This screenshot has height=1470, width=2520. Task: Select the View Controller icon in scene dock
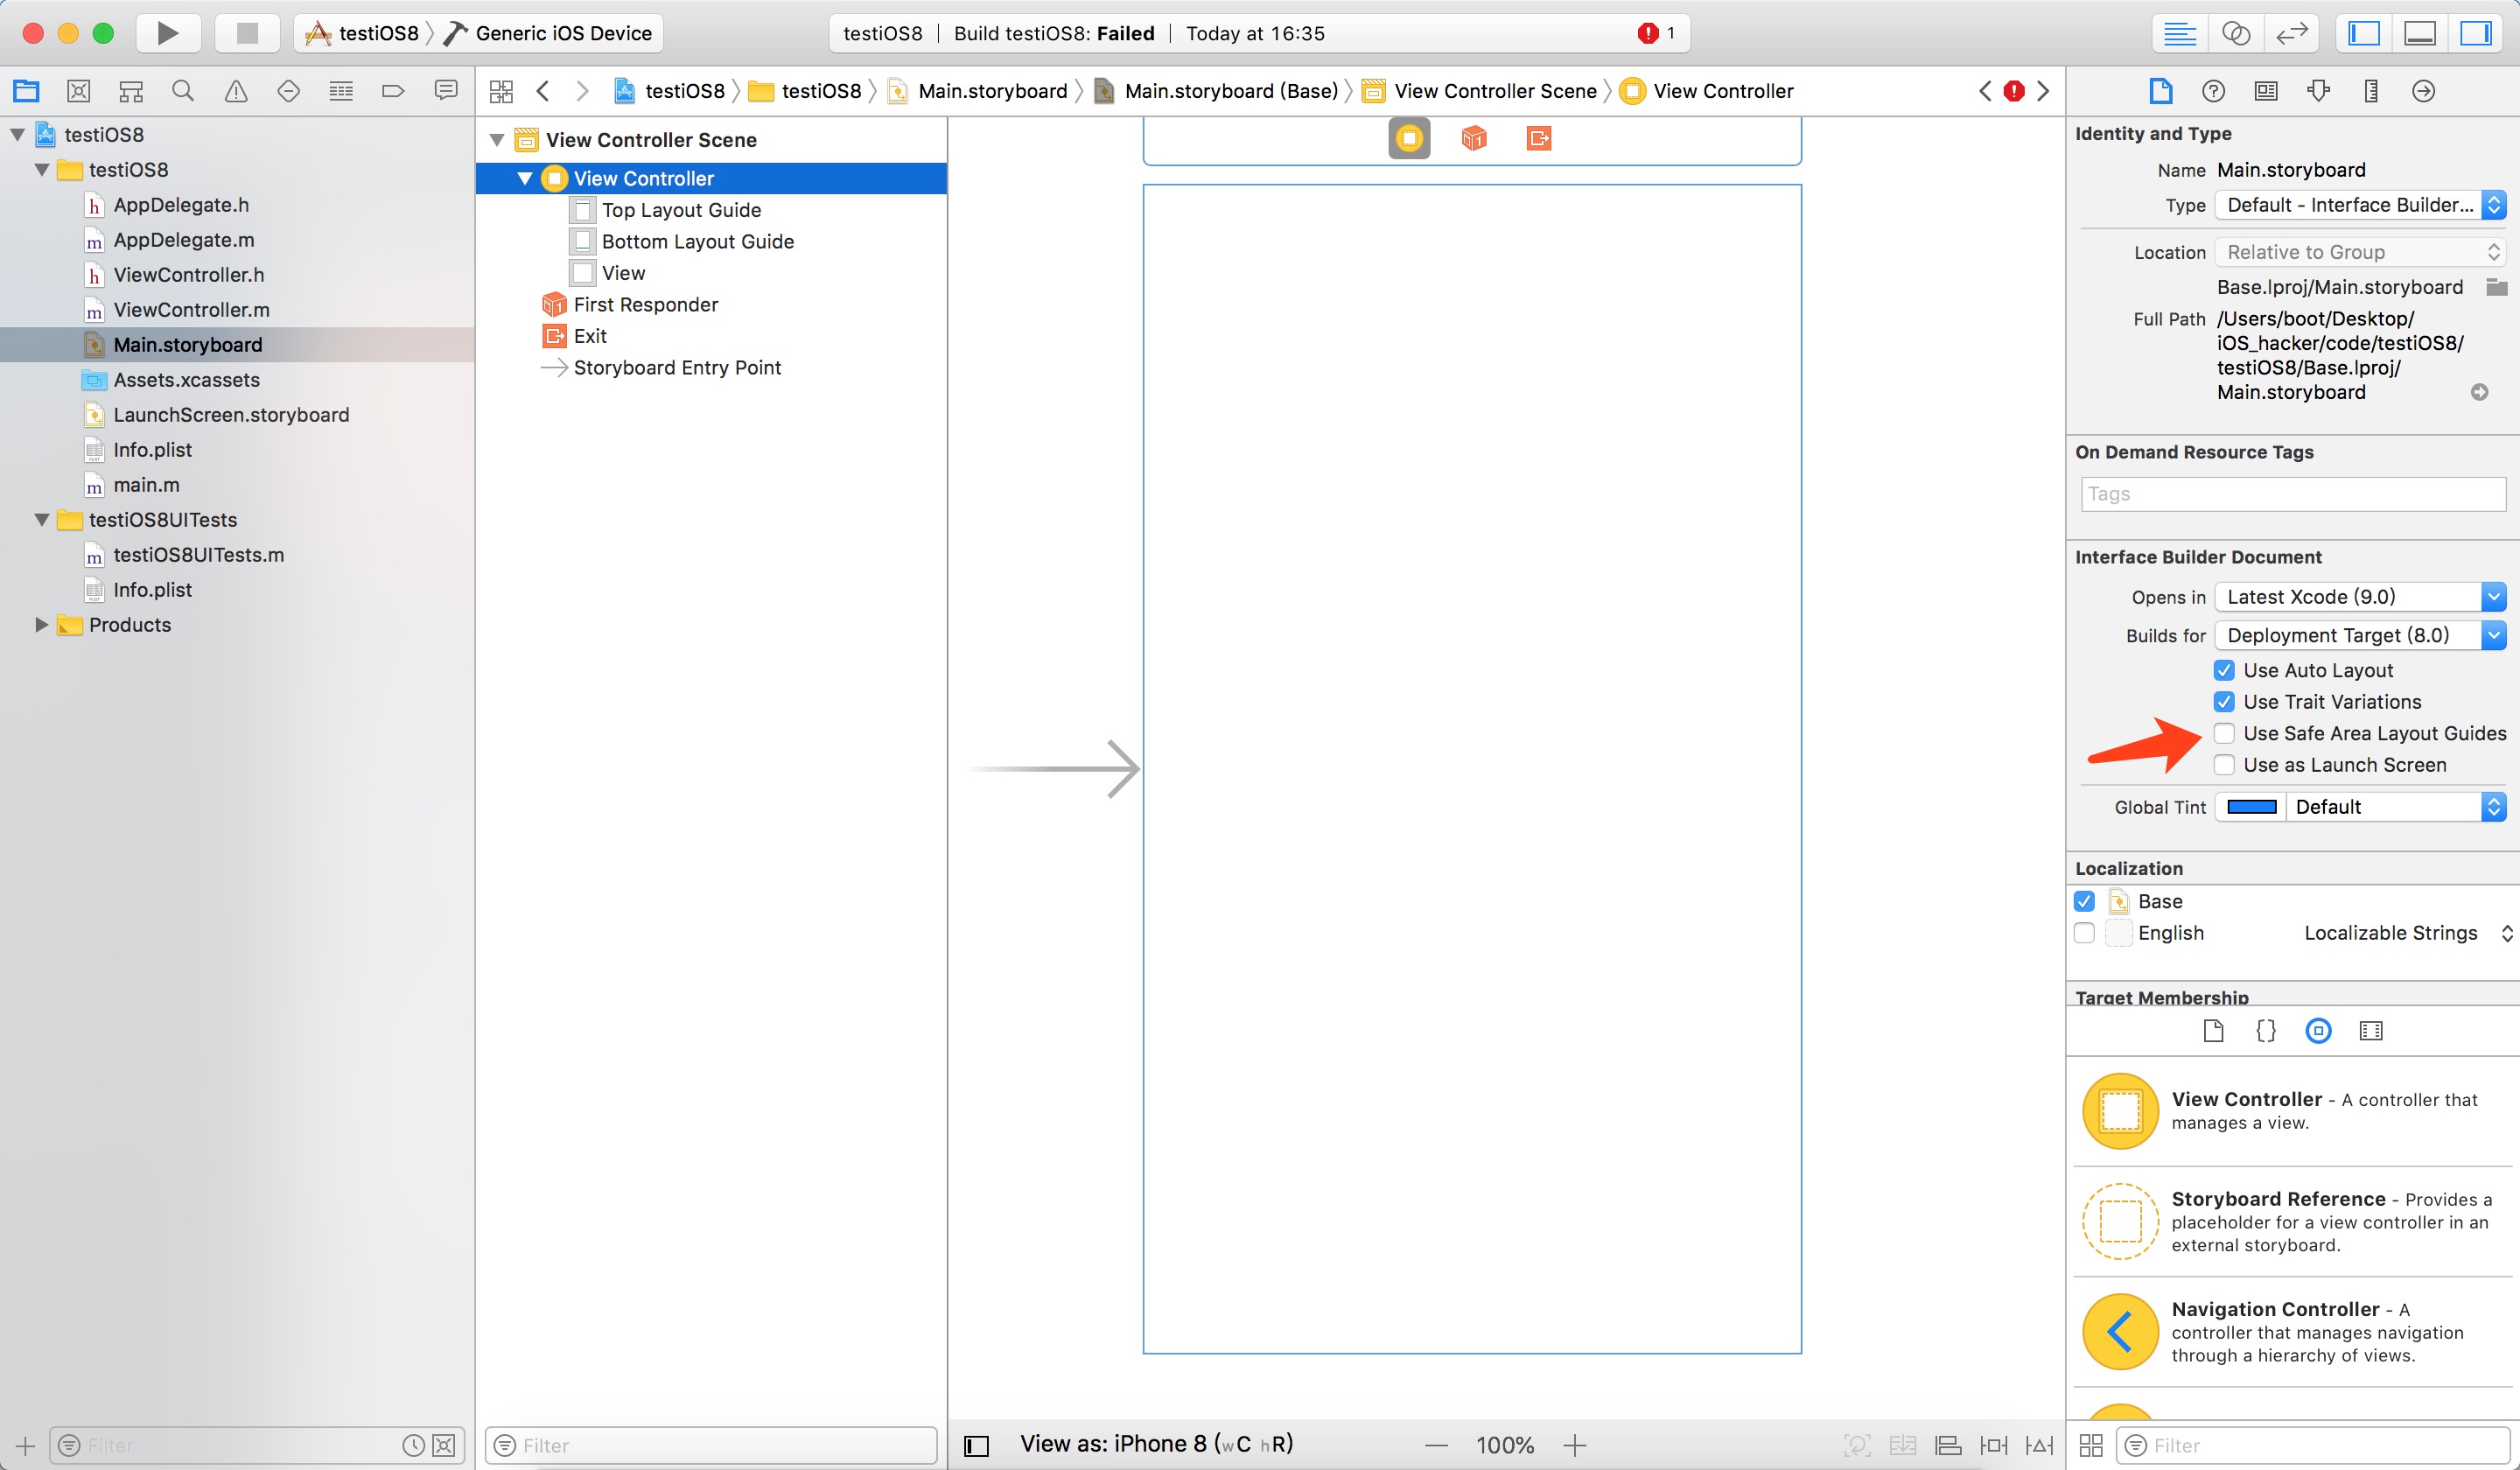1409,138
